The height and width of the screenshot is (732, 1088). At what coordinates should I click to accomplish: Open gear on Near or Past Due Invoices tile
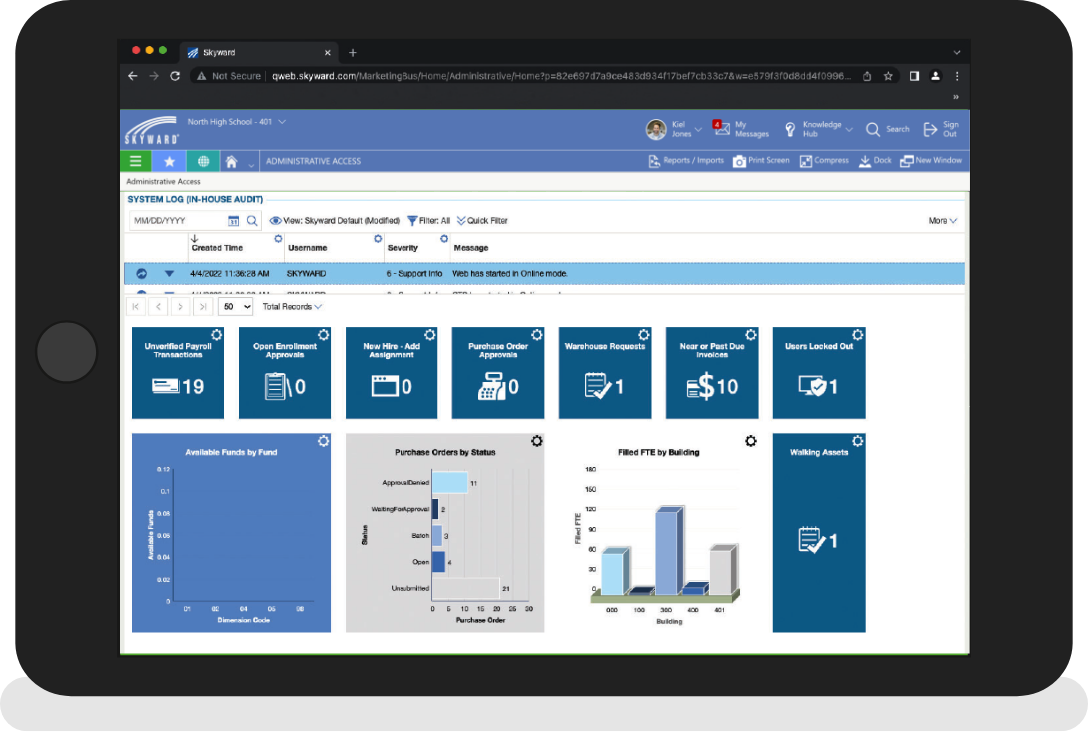coord(751,335)
